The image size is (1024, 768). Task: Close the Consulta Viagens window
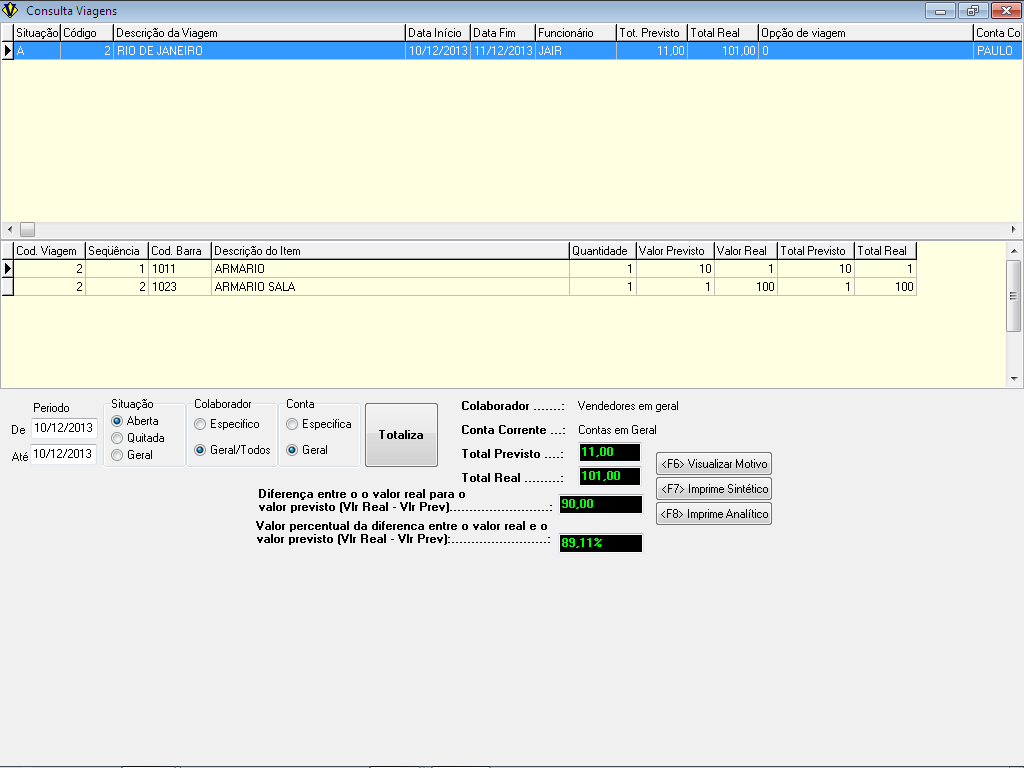point(1006,10)
